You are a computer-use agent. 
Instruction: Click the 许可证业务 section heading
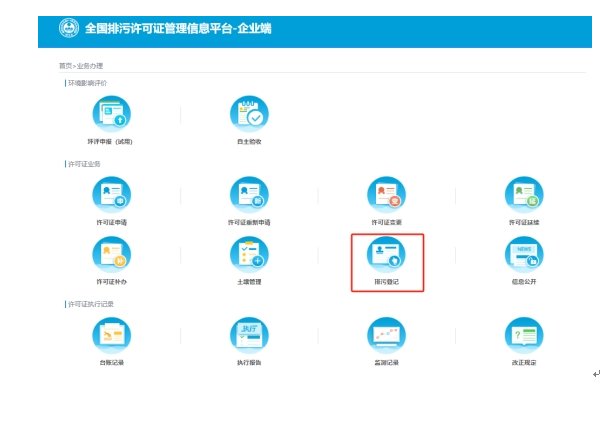click(84, 164)
